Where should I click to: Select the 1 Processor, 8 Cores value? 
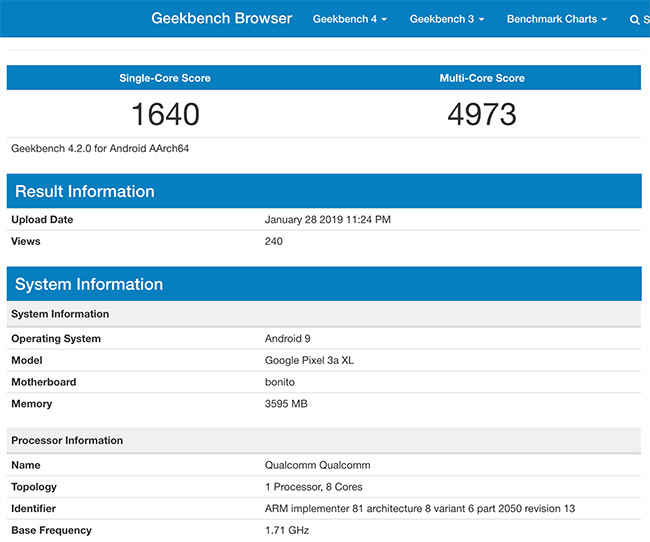[314, 487]
